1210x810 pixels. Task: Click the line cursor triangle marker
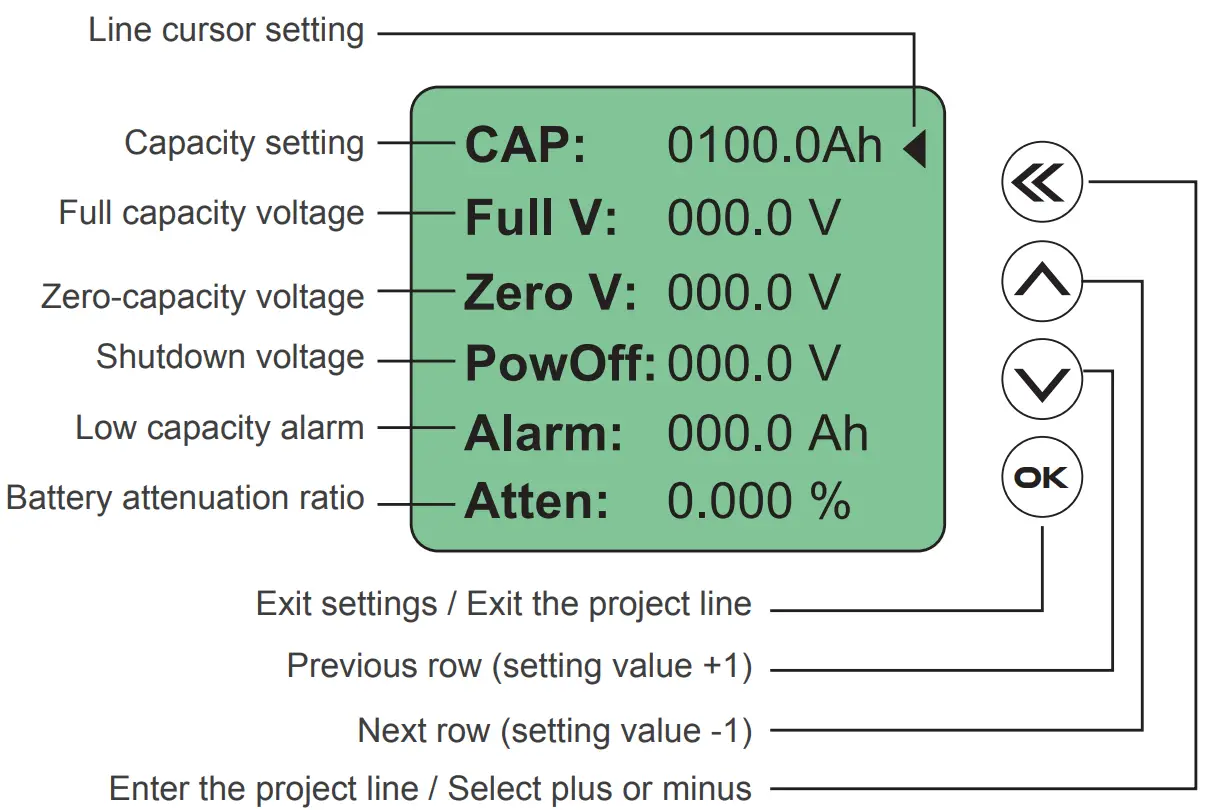[x=915, y=150]
